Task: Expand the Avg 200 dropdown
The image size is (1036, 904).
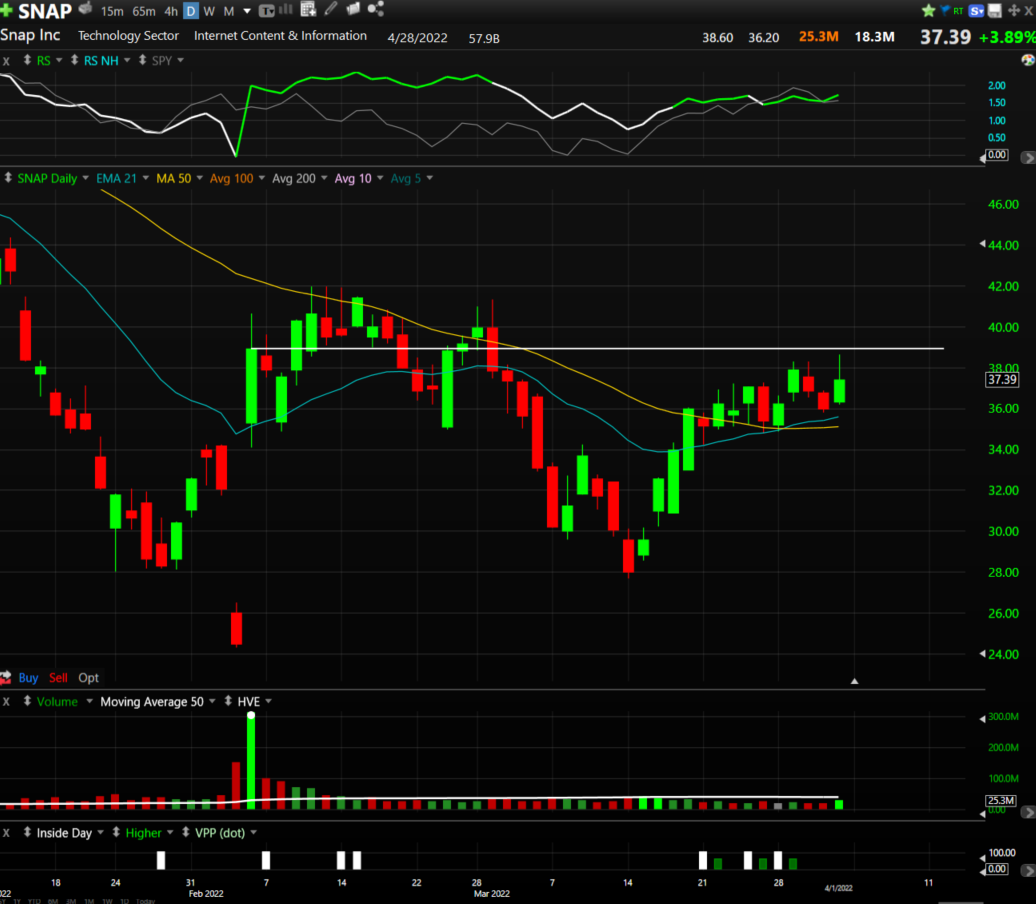Action: point(324,178)
